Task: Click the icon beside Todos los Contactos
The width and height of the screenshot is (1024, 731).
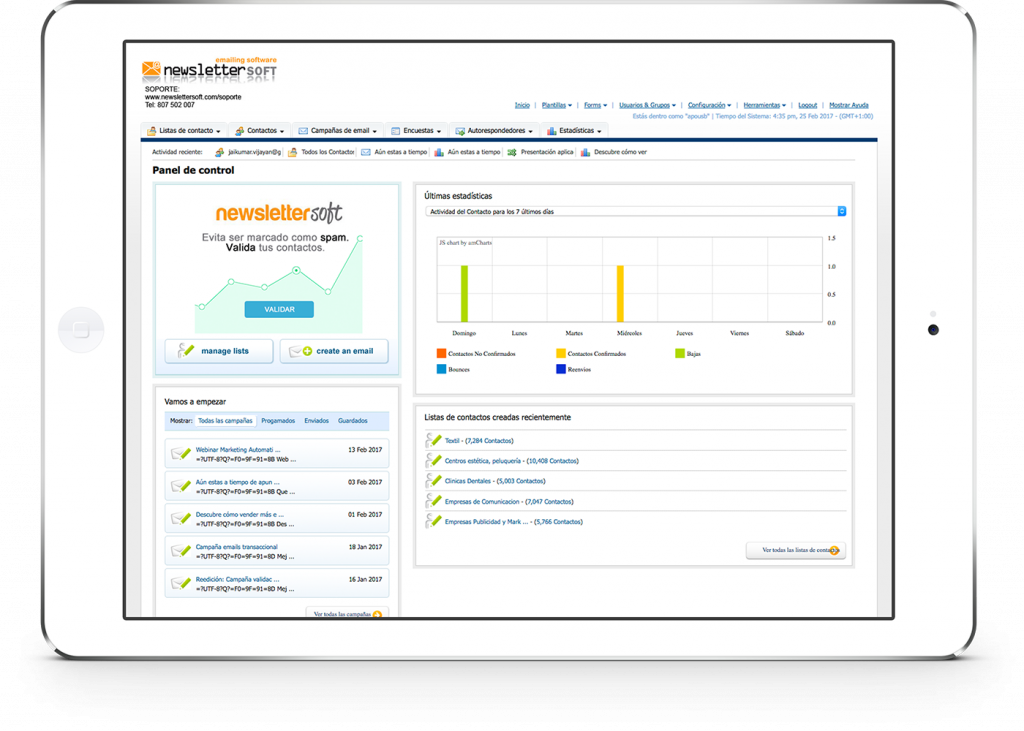Action: point(293,152)
